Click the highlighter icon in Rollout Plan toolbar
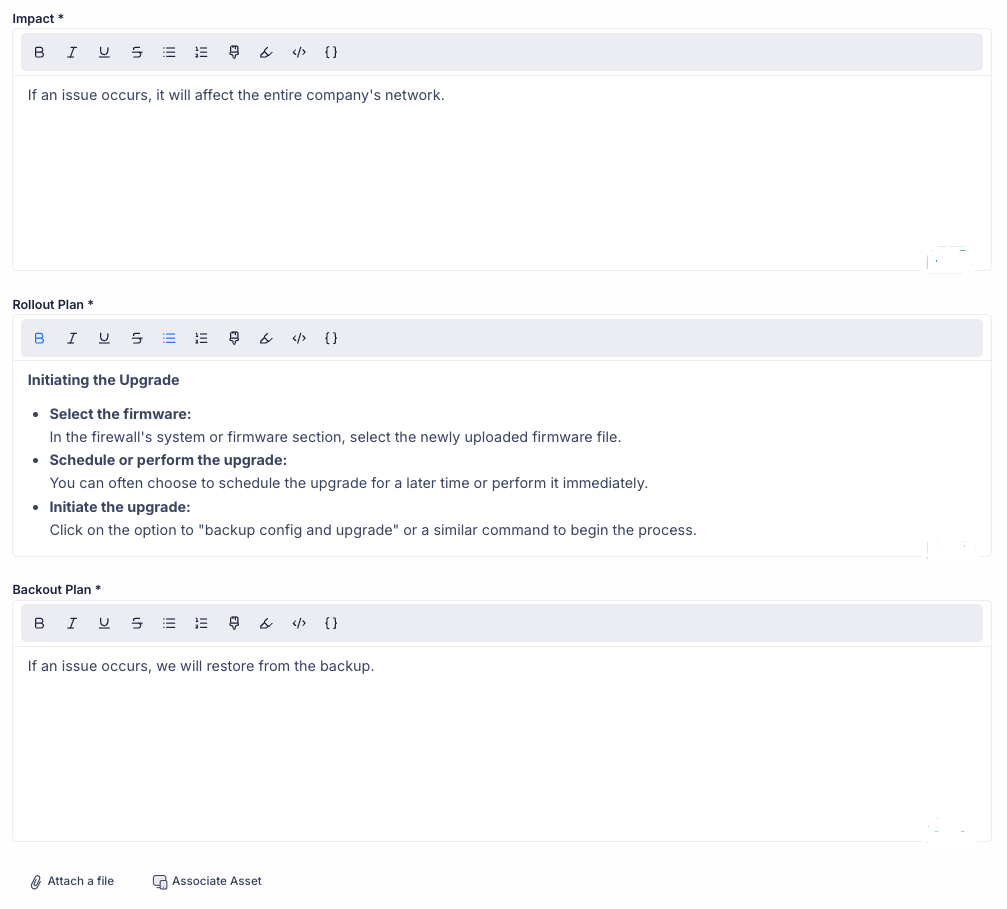The width and height of the screenshot is (1007, 909). 234,338
